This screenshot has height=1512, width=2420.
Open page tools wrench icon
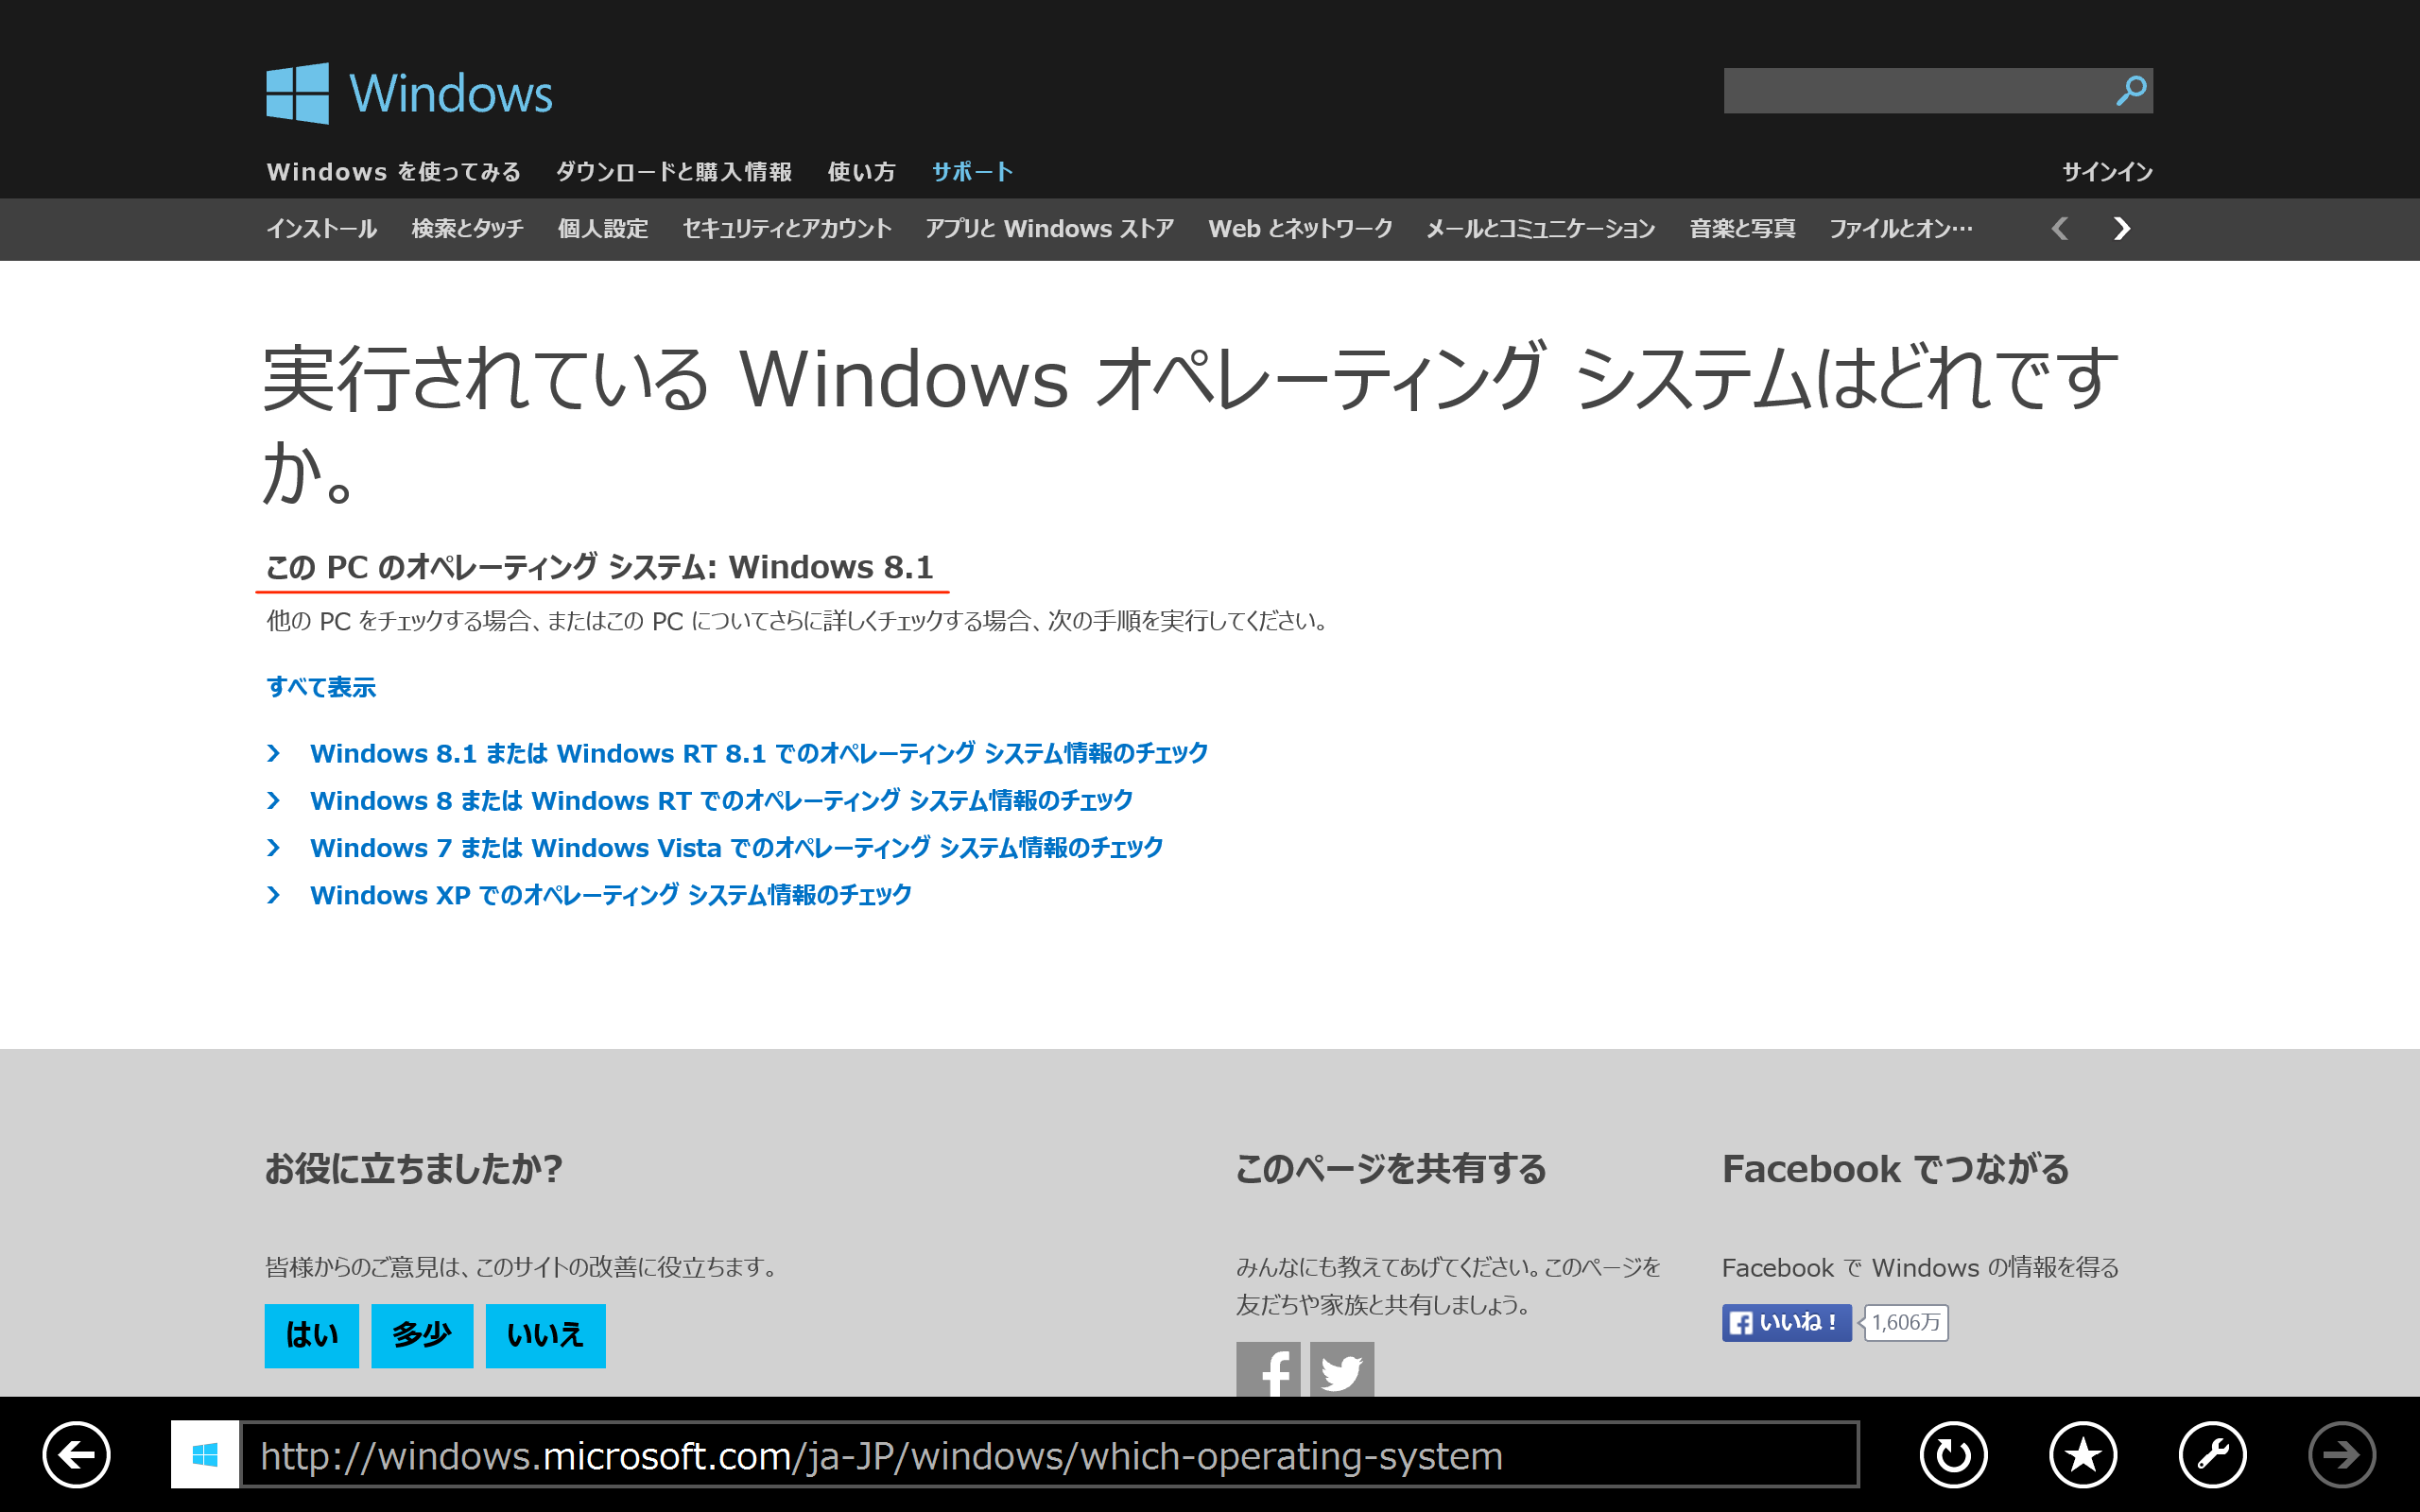[x=2212, y=1454]
